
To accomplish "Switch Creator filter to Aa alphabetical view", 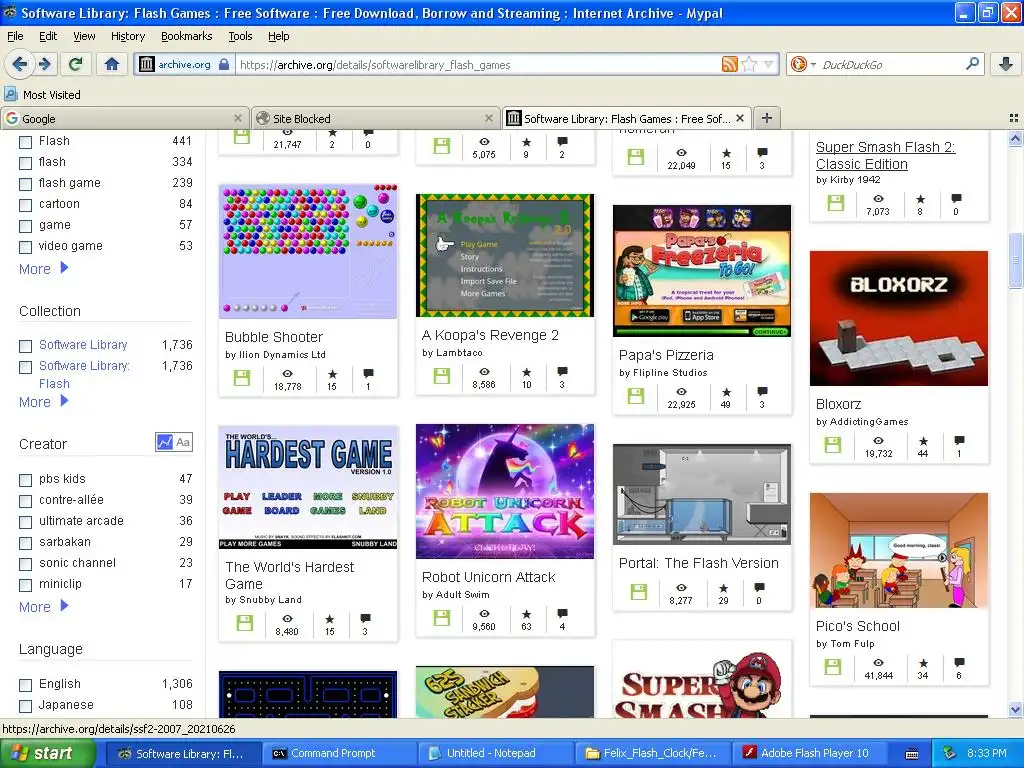I will [x=183, y=442].
